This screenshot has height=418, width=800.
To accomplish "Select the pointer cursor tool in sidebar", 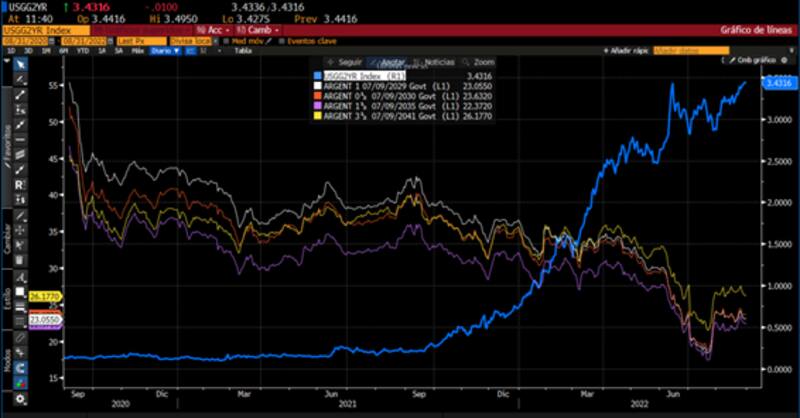I will [20, 64].
